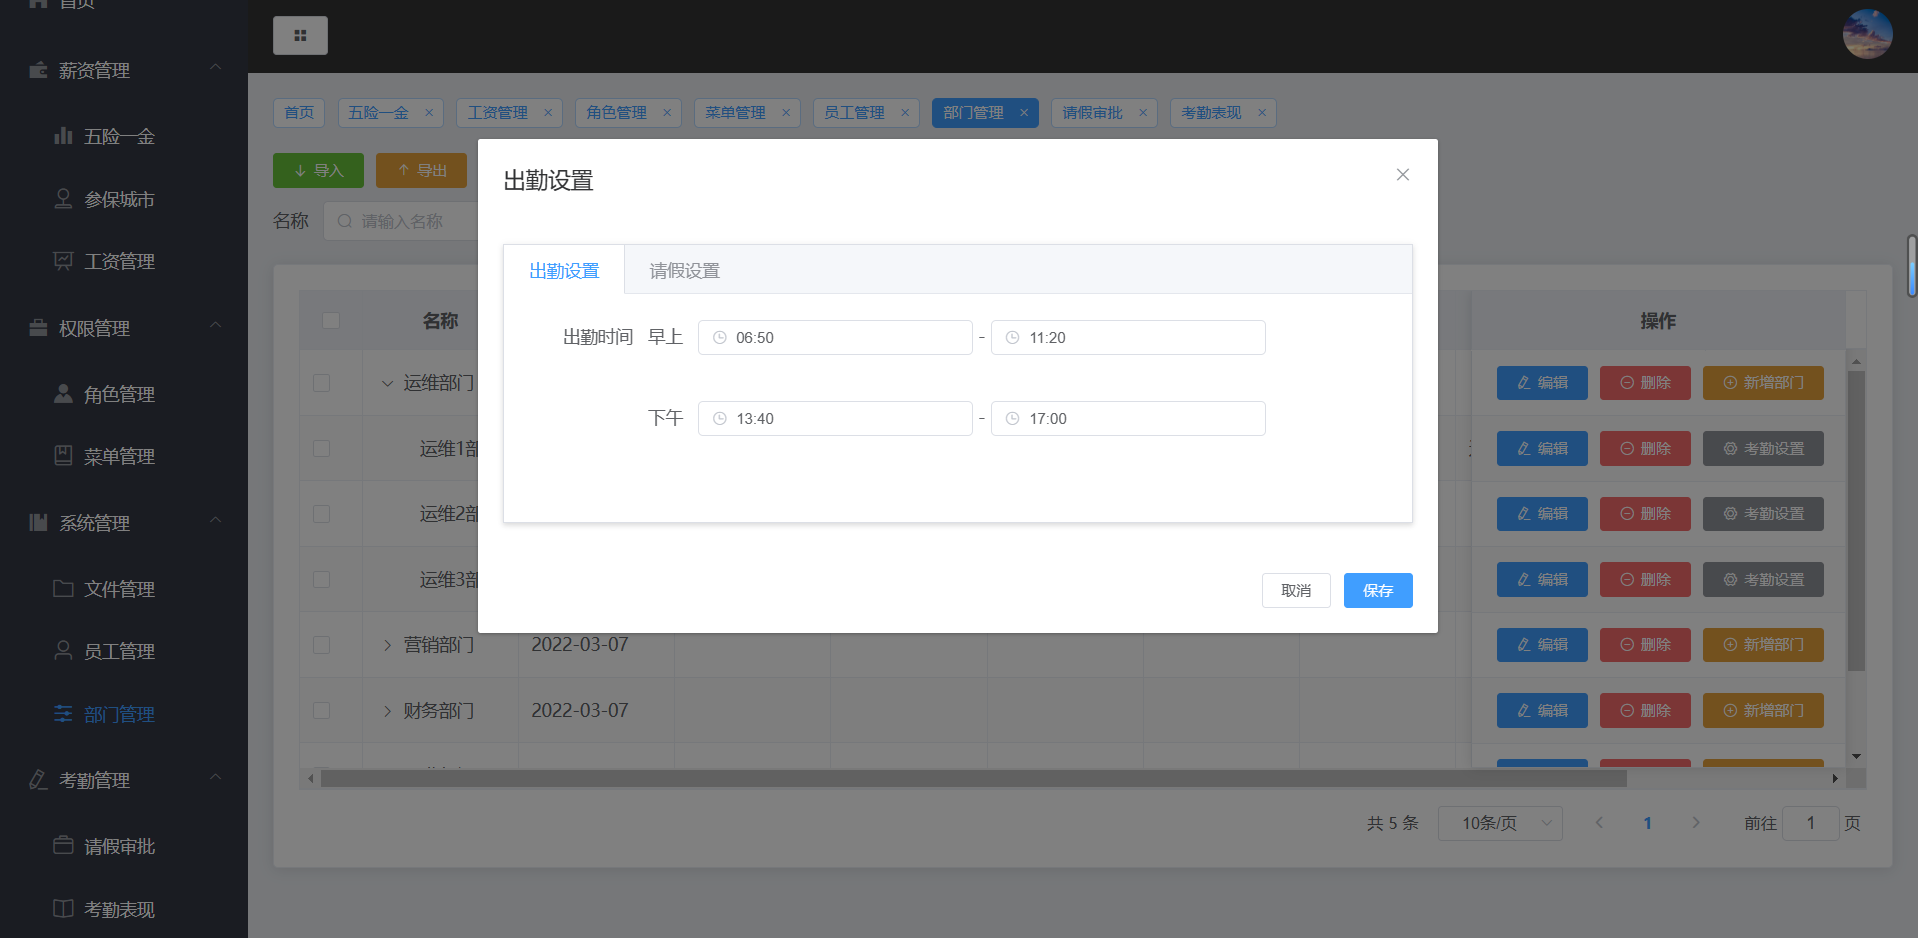
Task: Check the checkbox beside 财务部门
Action: (321, 710)
